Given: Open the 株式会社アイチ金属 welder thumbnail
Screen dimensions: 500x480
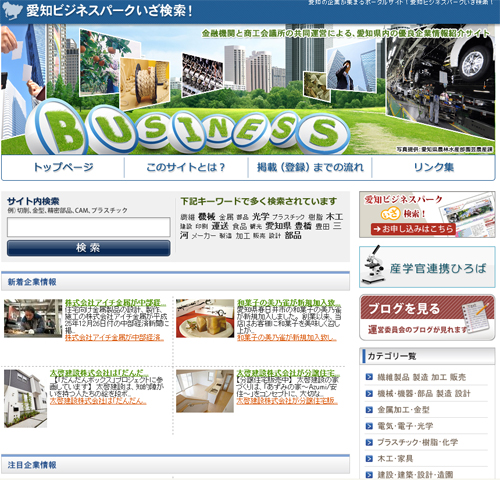Looking at the screenshot, I should [x=33, y=318].
